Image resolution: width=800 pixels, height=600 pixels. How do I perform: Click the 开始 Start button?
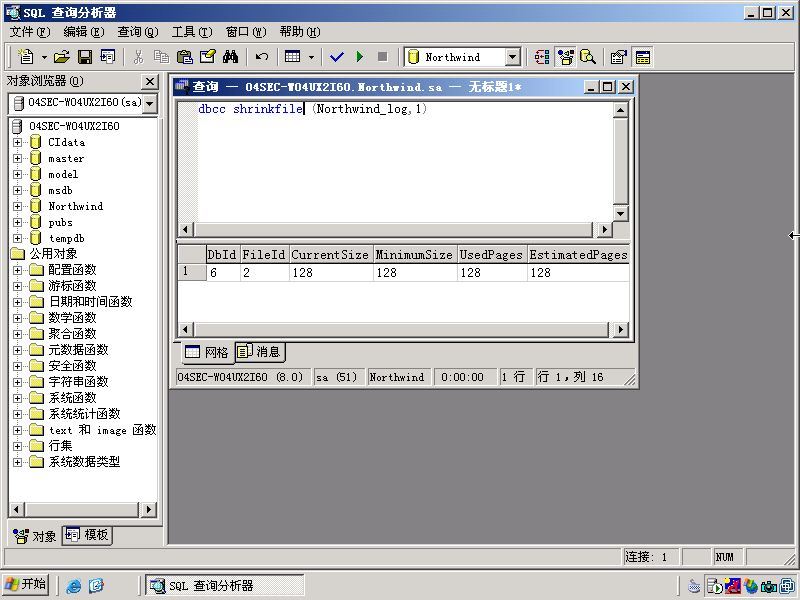click(26, 584)
